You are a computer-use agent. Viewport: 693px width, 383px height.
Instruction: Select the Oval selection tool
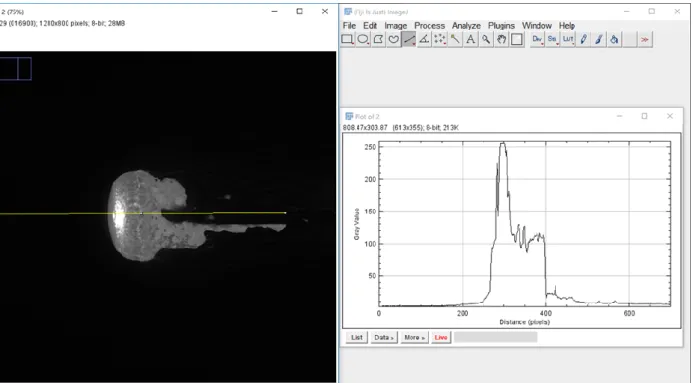click(363, 39)
